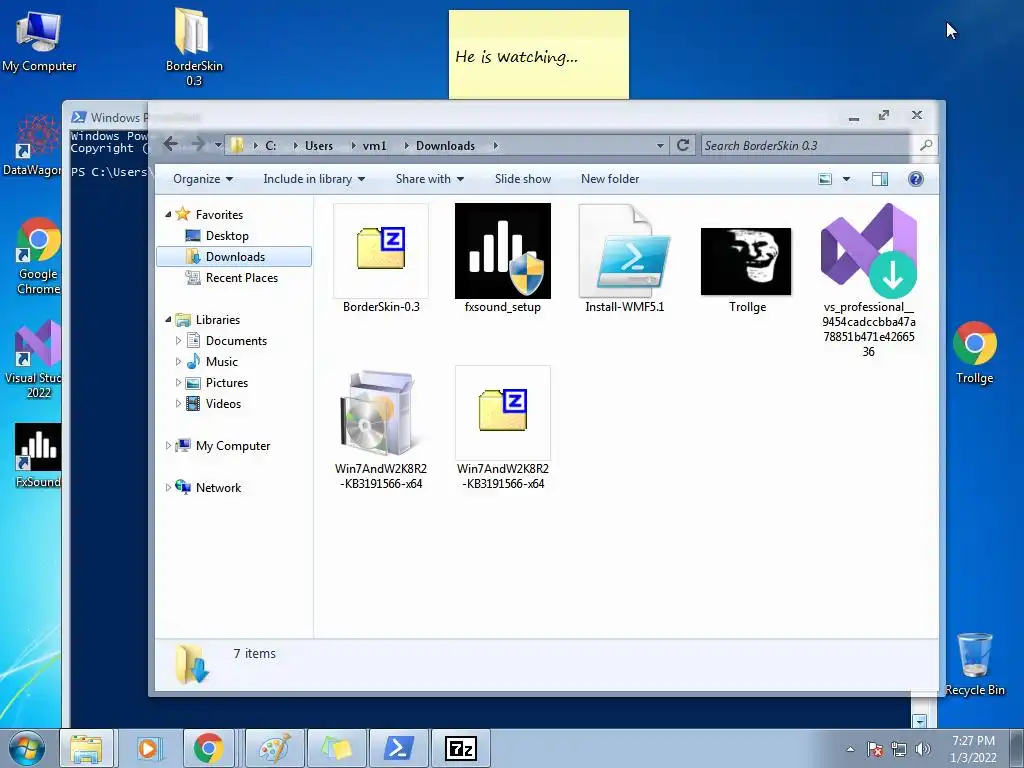Image resolution: width=1024 pixels, height=768 pixels.
Task: Focus the Windows PowerShell window title
Action: tap(108, 118)
